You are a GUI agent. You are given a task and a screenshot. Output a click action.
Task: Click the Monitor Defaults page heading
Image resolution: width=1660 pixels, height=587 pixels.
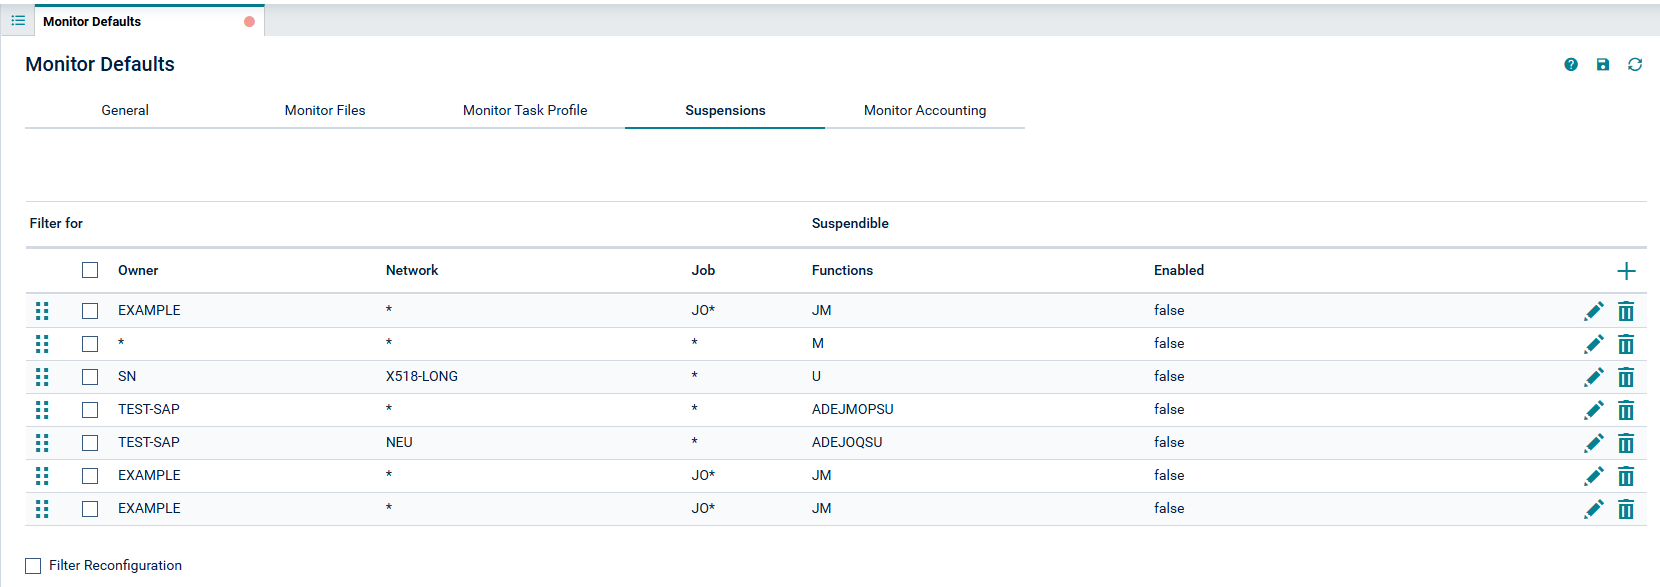[x=100, y=64]
